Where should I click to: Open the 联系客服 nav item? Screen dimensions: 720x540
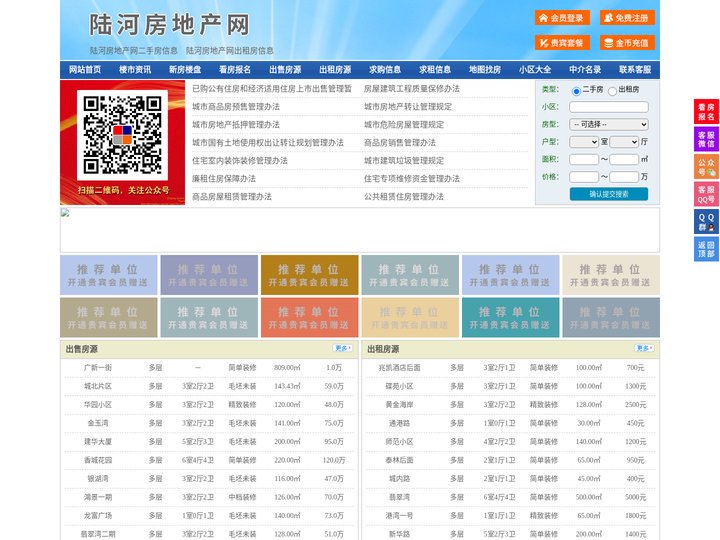(635, 70)
